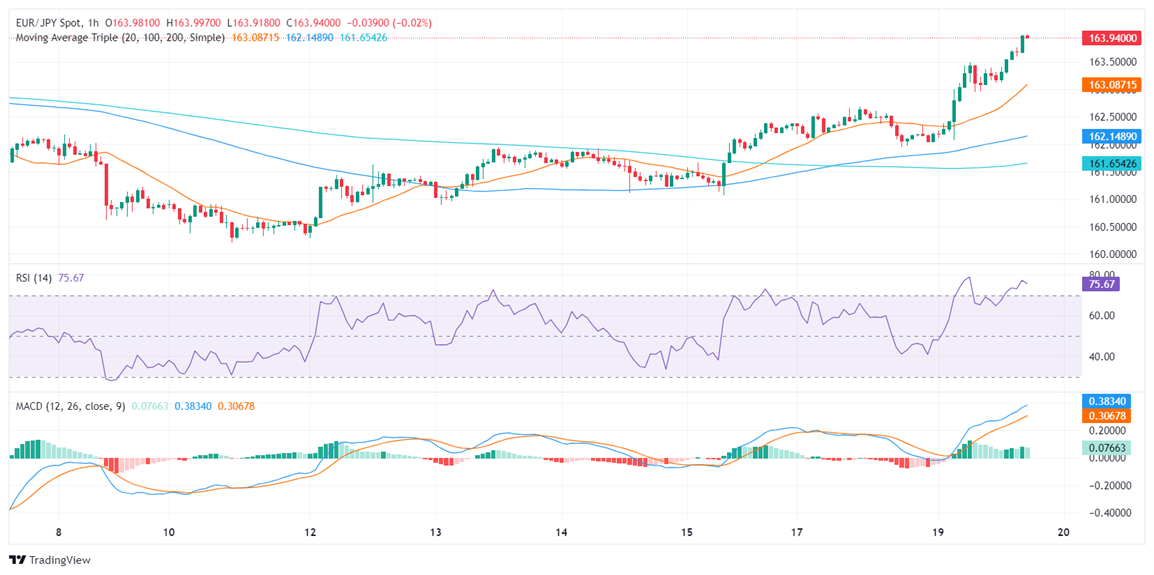The image size is (1154, 575).
Task: Click date 19 on the time axis
Action: pos(938,533)
